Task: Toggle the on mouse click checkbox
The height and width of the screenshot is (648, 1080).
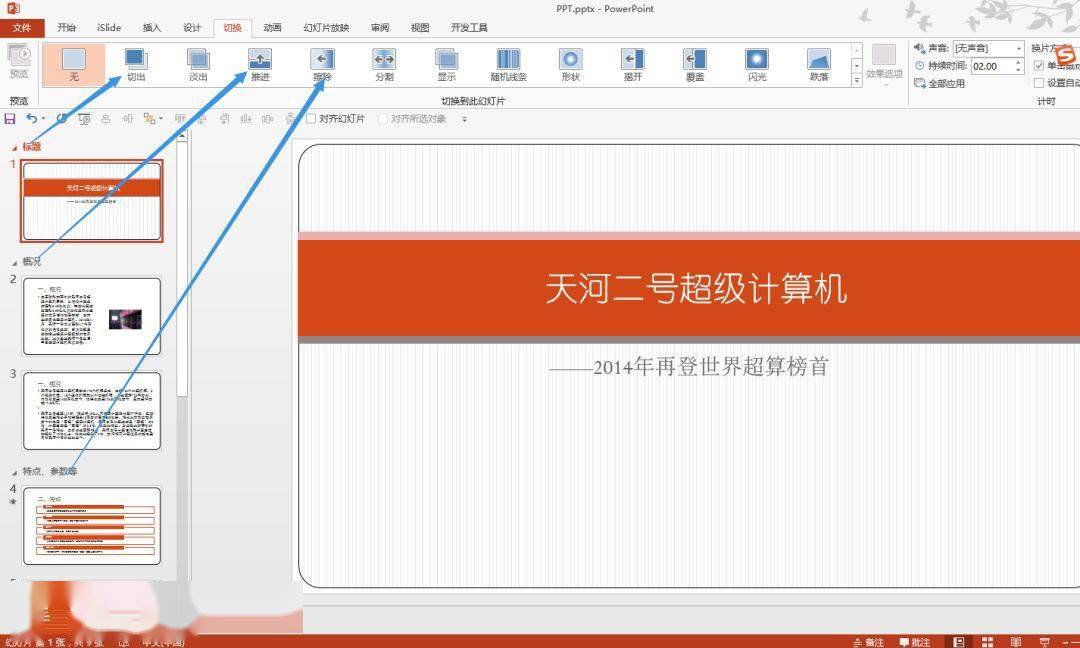Action: [1039, 65]
